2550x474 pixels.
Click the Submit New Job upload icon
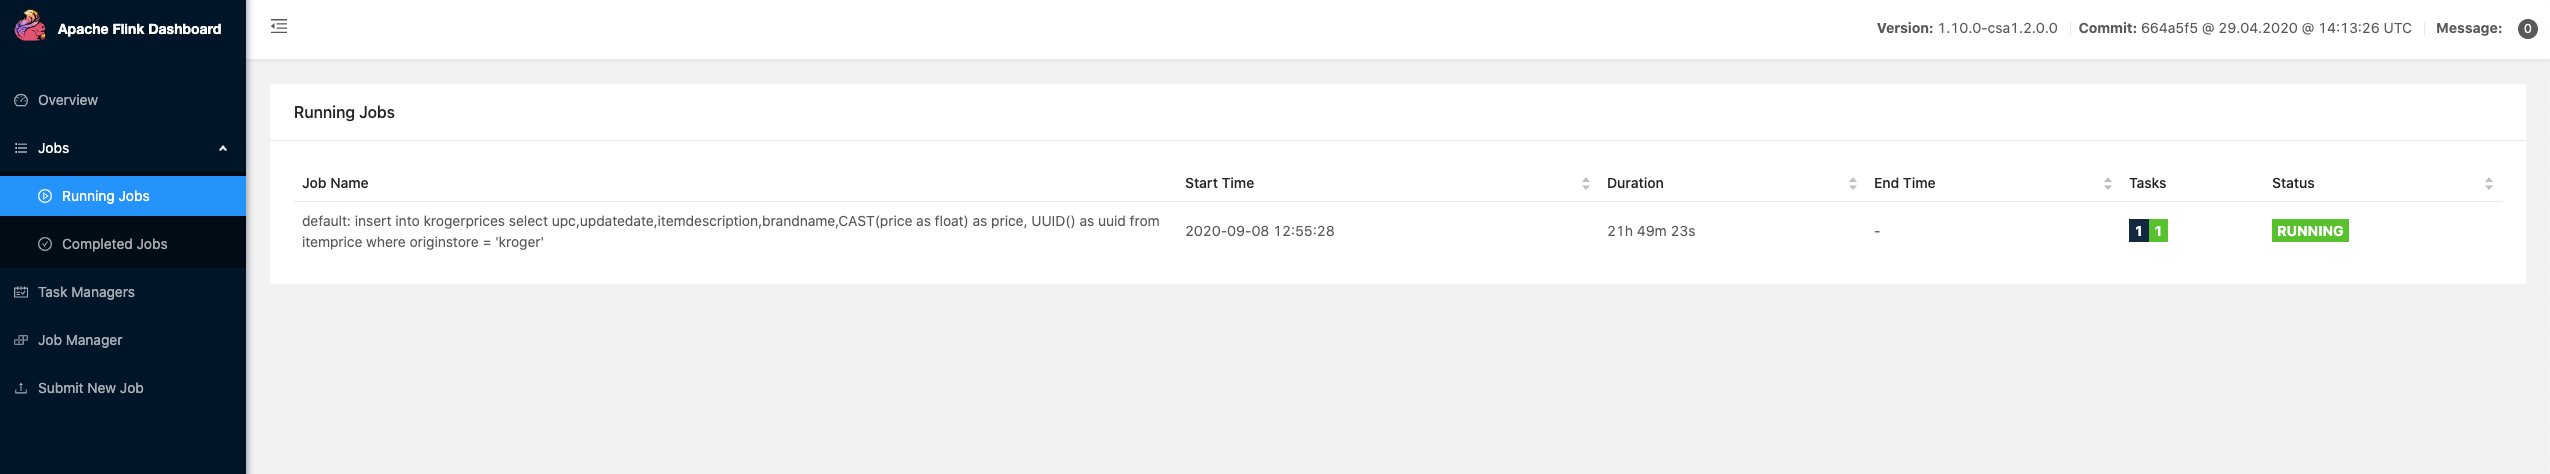coord(21,388)
